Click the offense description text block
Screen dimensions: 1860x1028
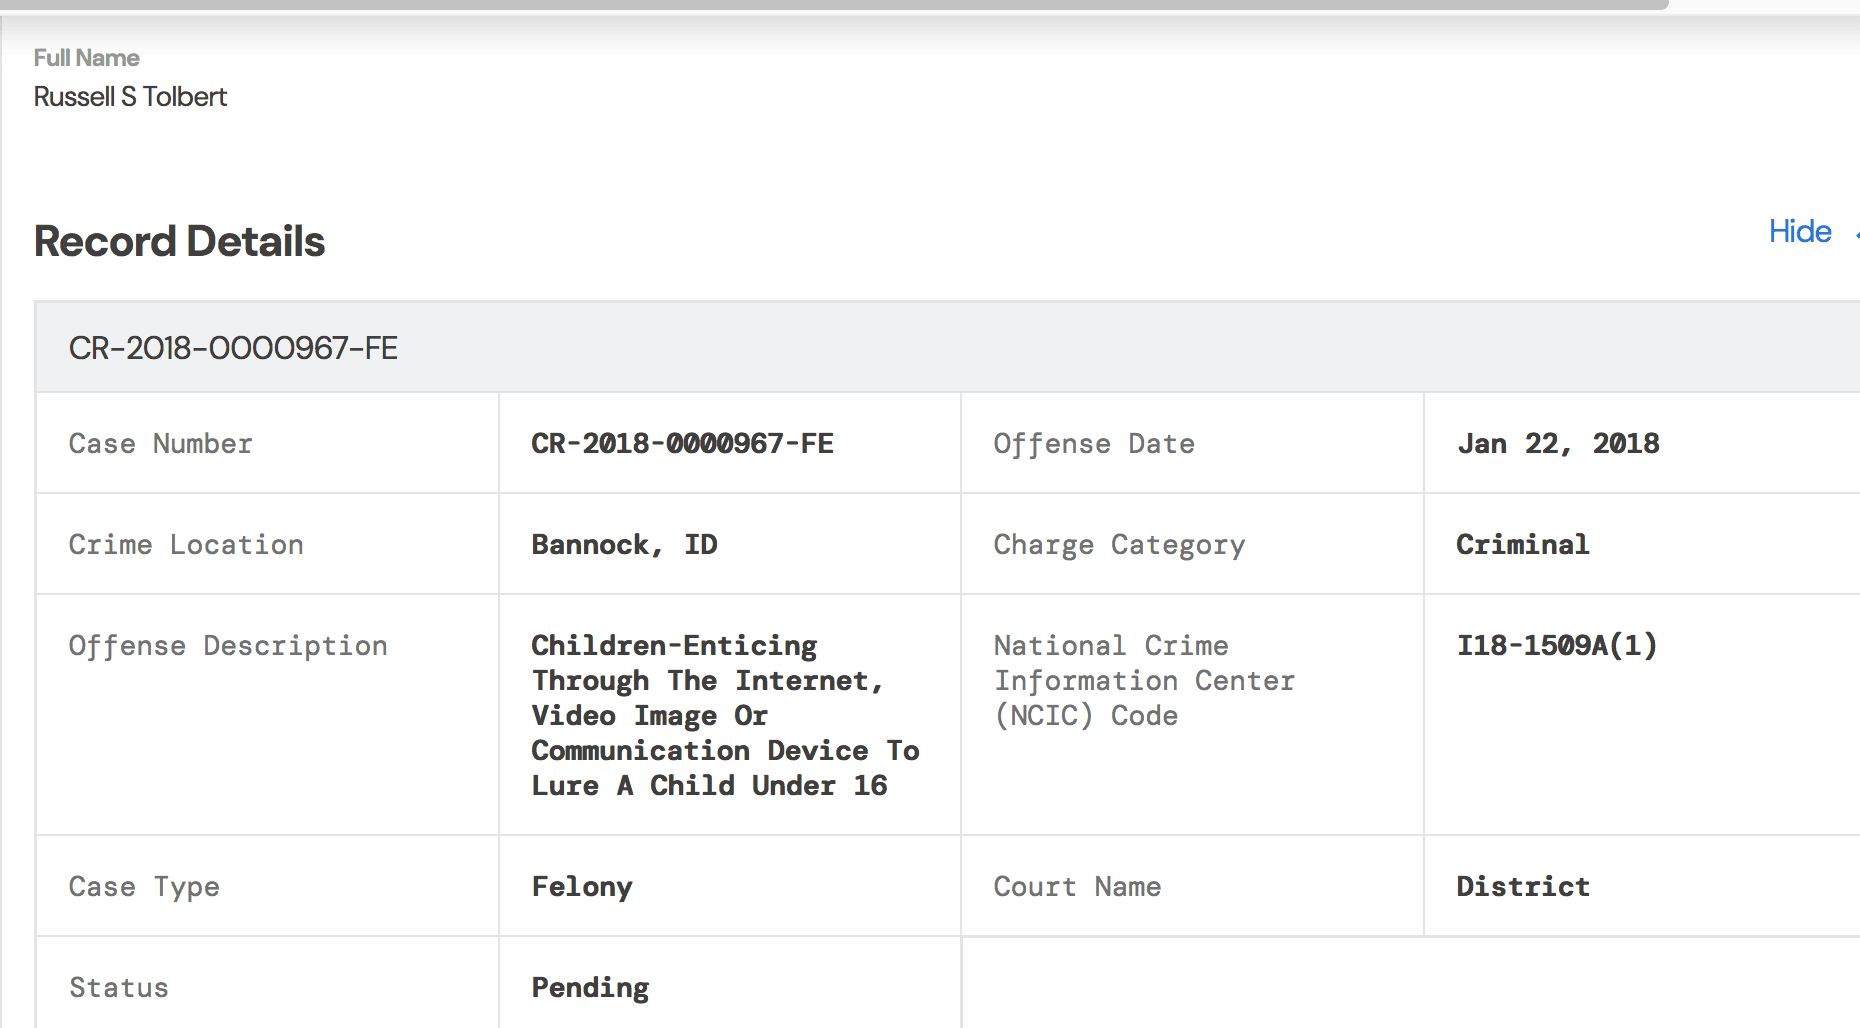click(x=724, y=715)
